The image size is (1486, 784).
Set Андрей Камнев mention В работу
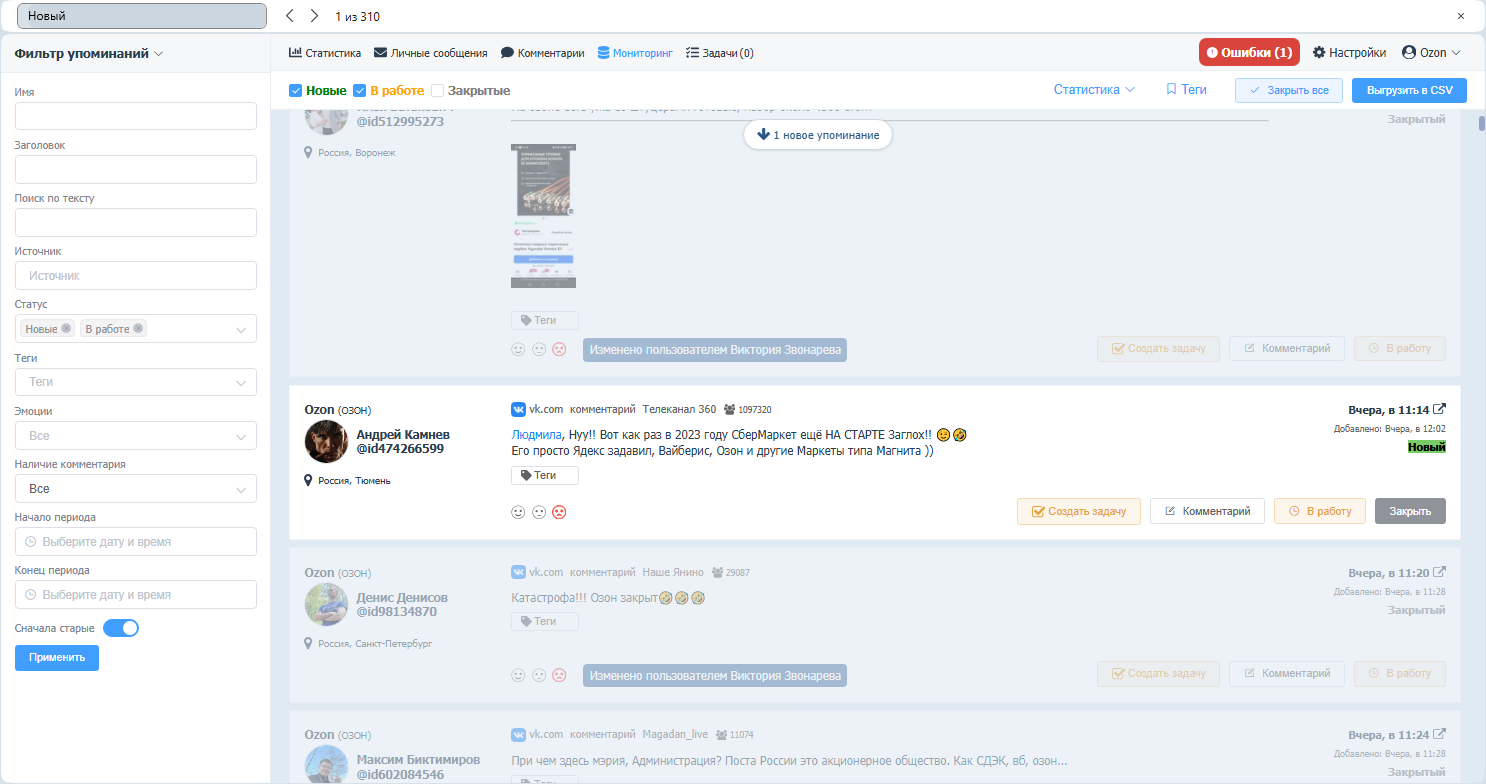[1320, 511]
